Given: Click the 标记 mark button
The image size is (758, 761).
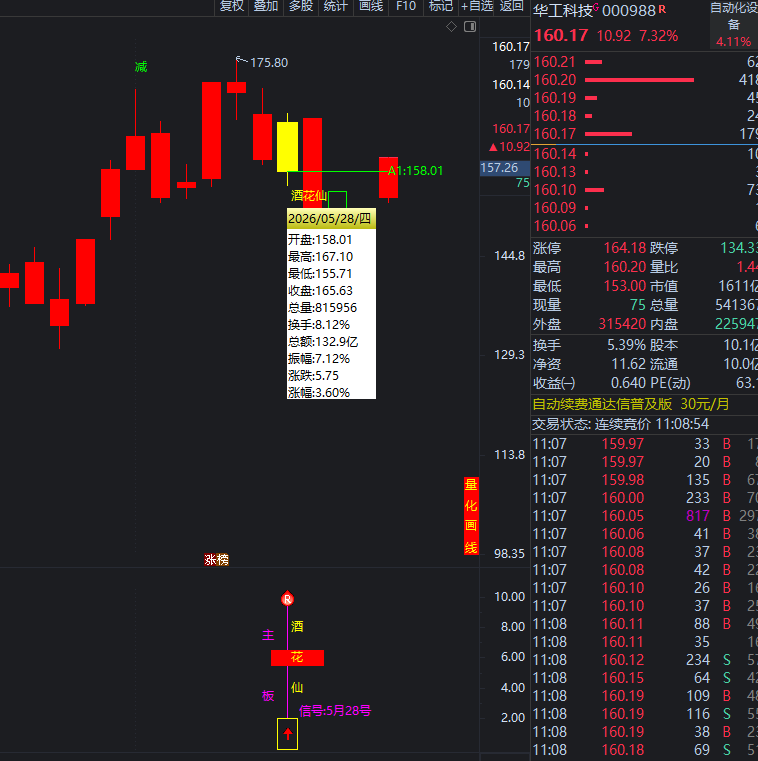Looking at the screenshot, I should [x=441, y=6].
